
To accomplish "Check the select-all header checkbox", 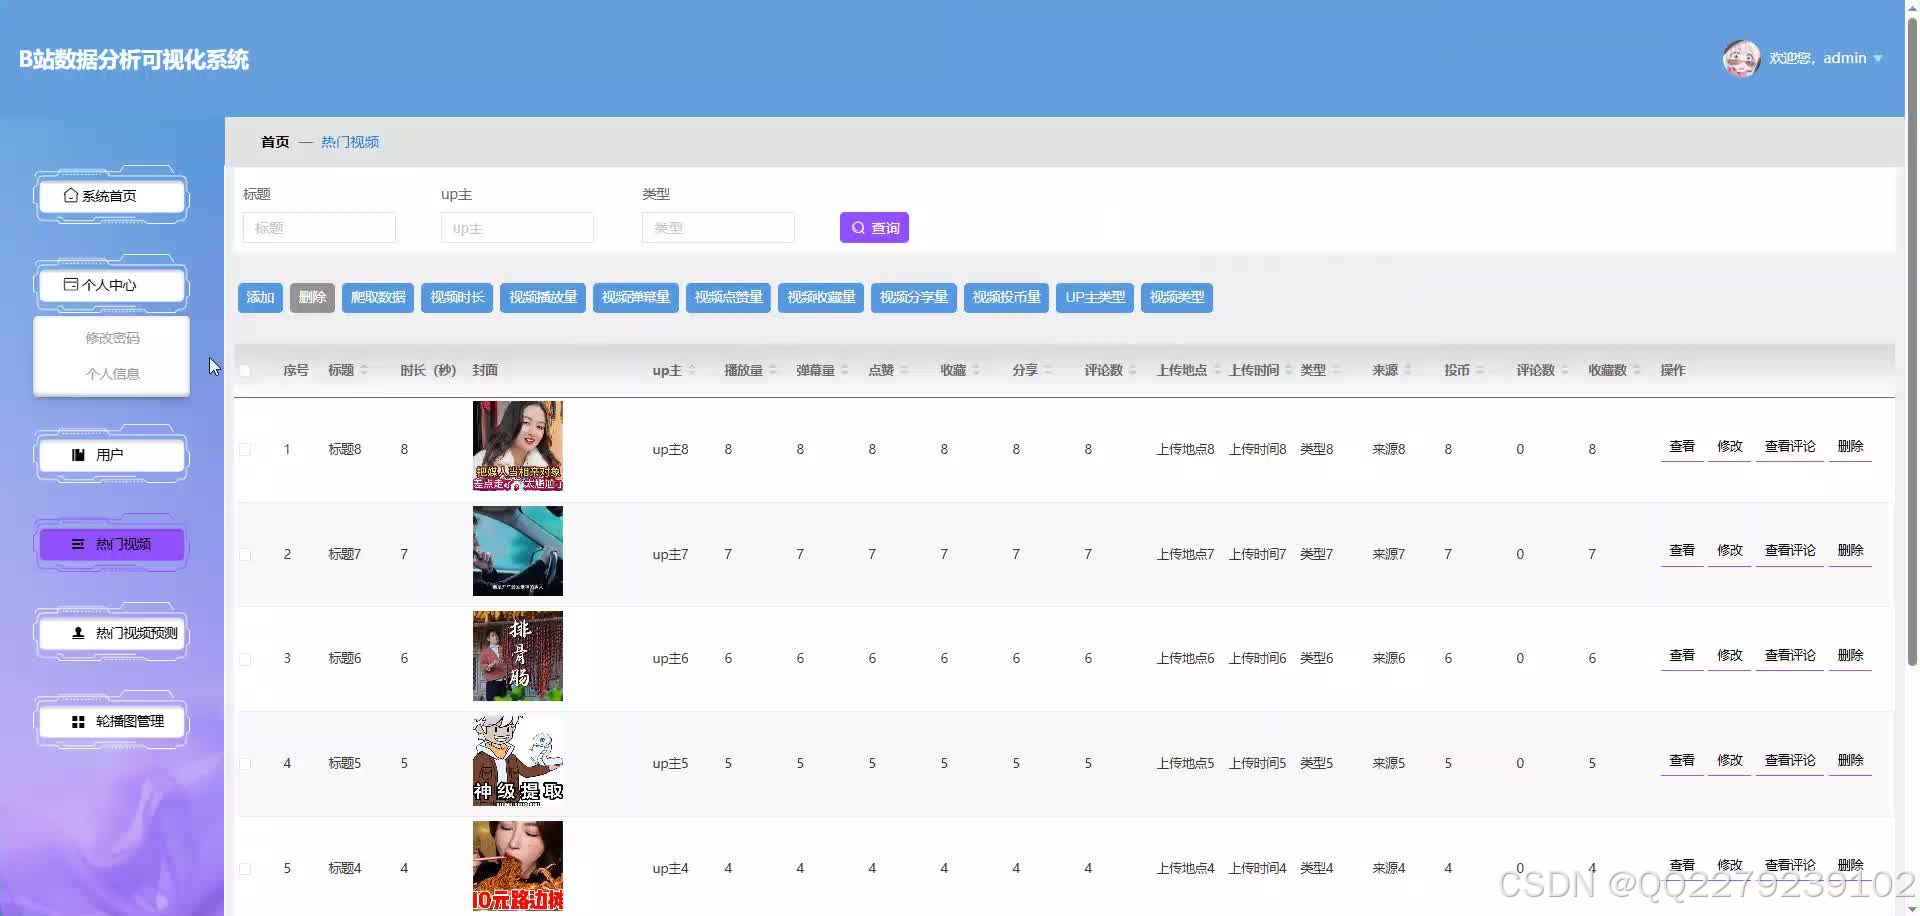I will [x=245, y=371].
